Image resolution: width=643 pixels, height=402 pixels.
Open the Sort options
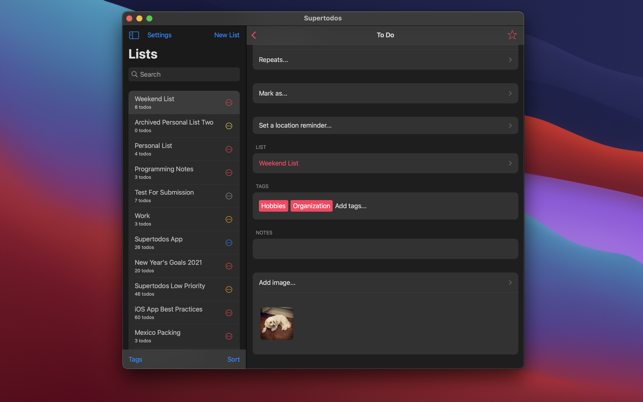point(233,359)
